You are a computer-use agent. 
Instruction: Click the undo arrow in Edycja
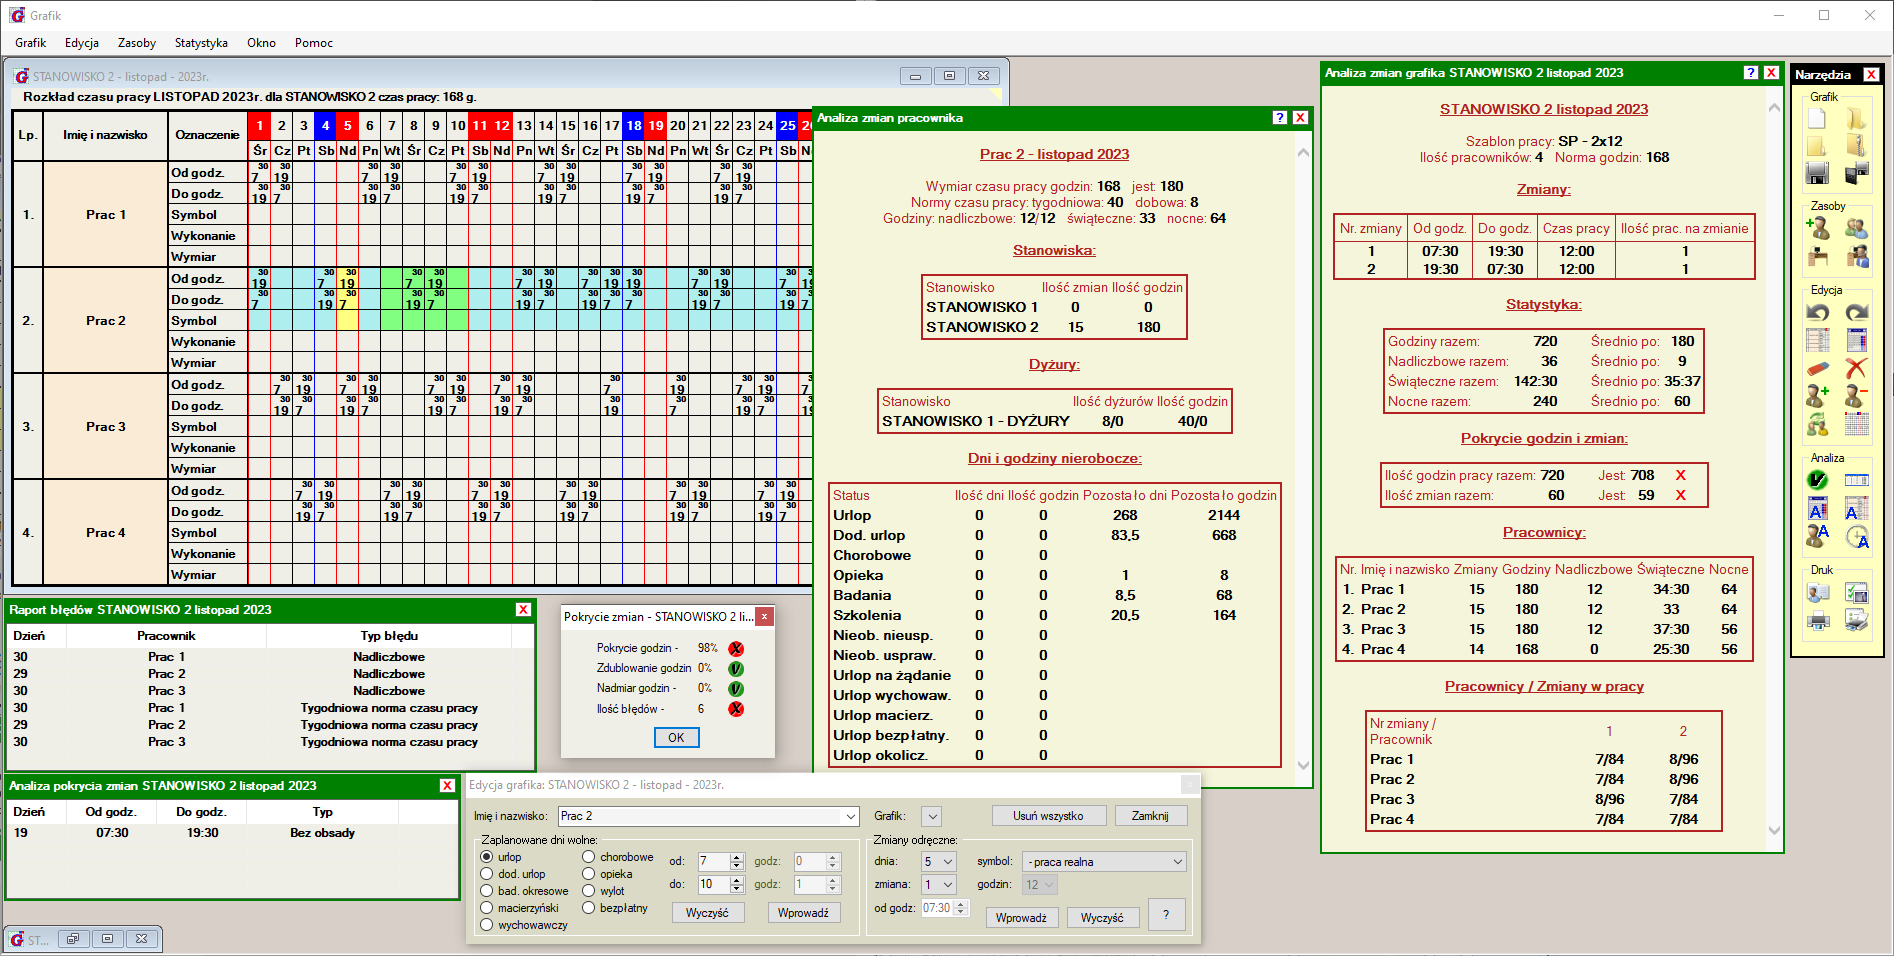(x=1817, y=313)
